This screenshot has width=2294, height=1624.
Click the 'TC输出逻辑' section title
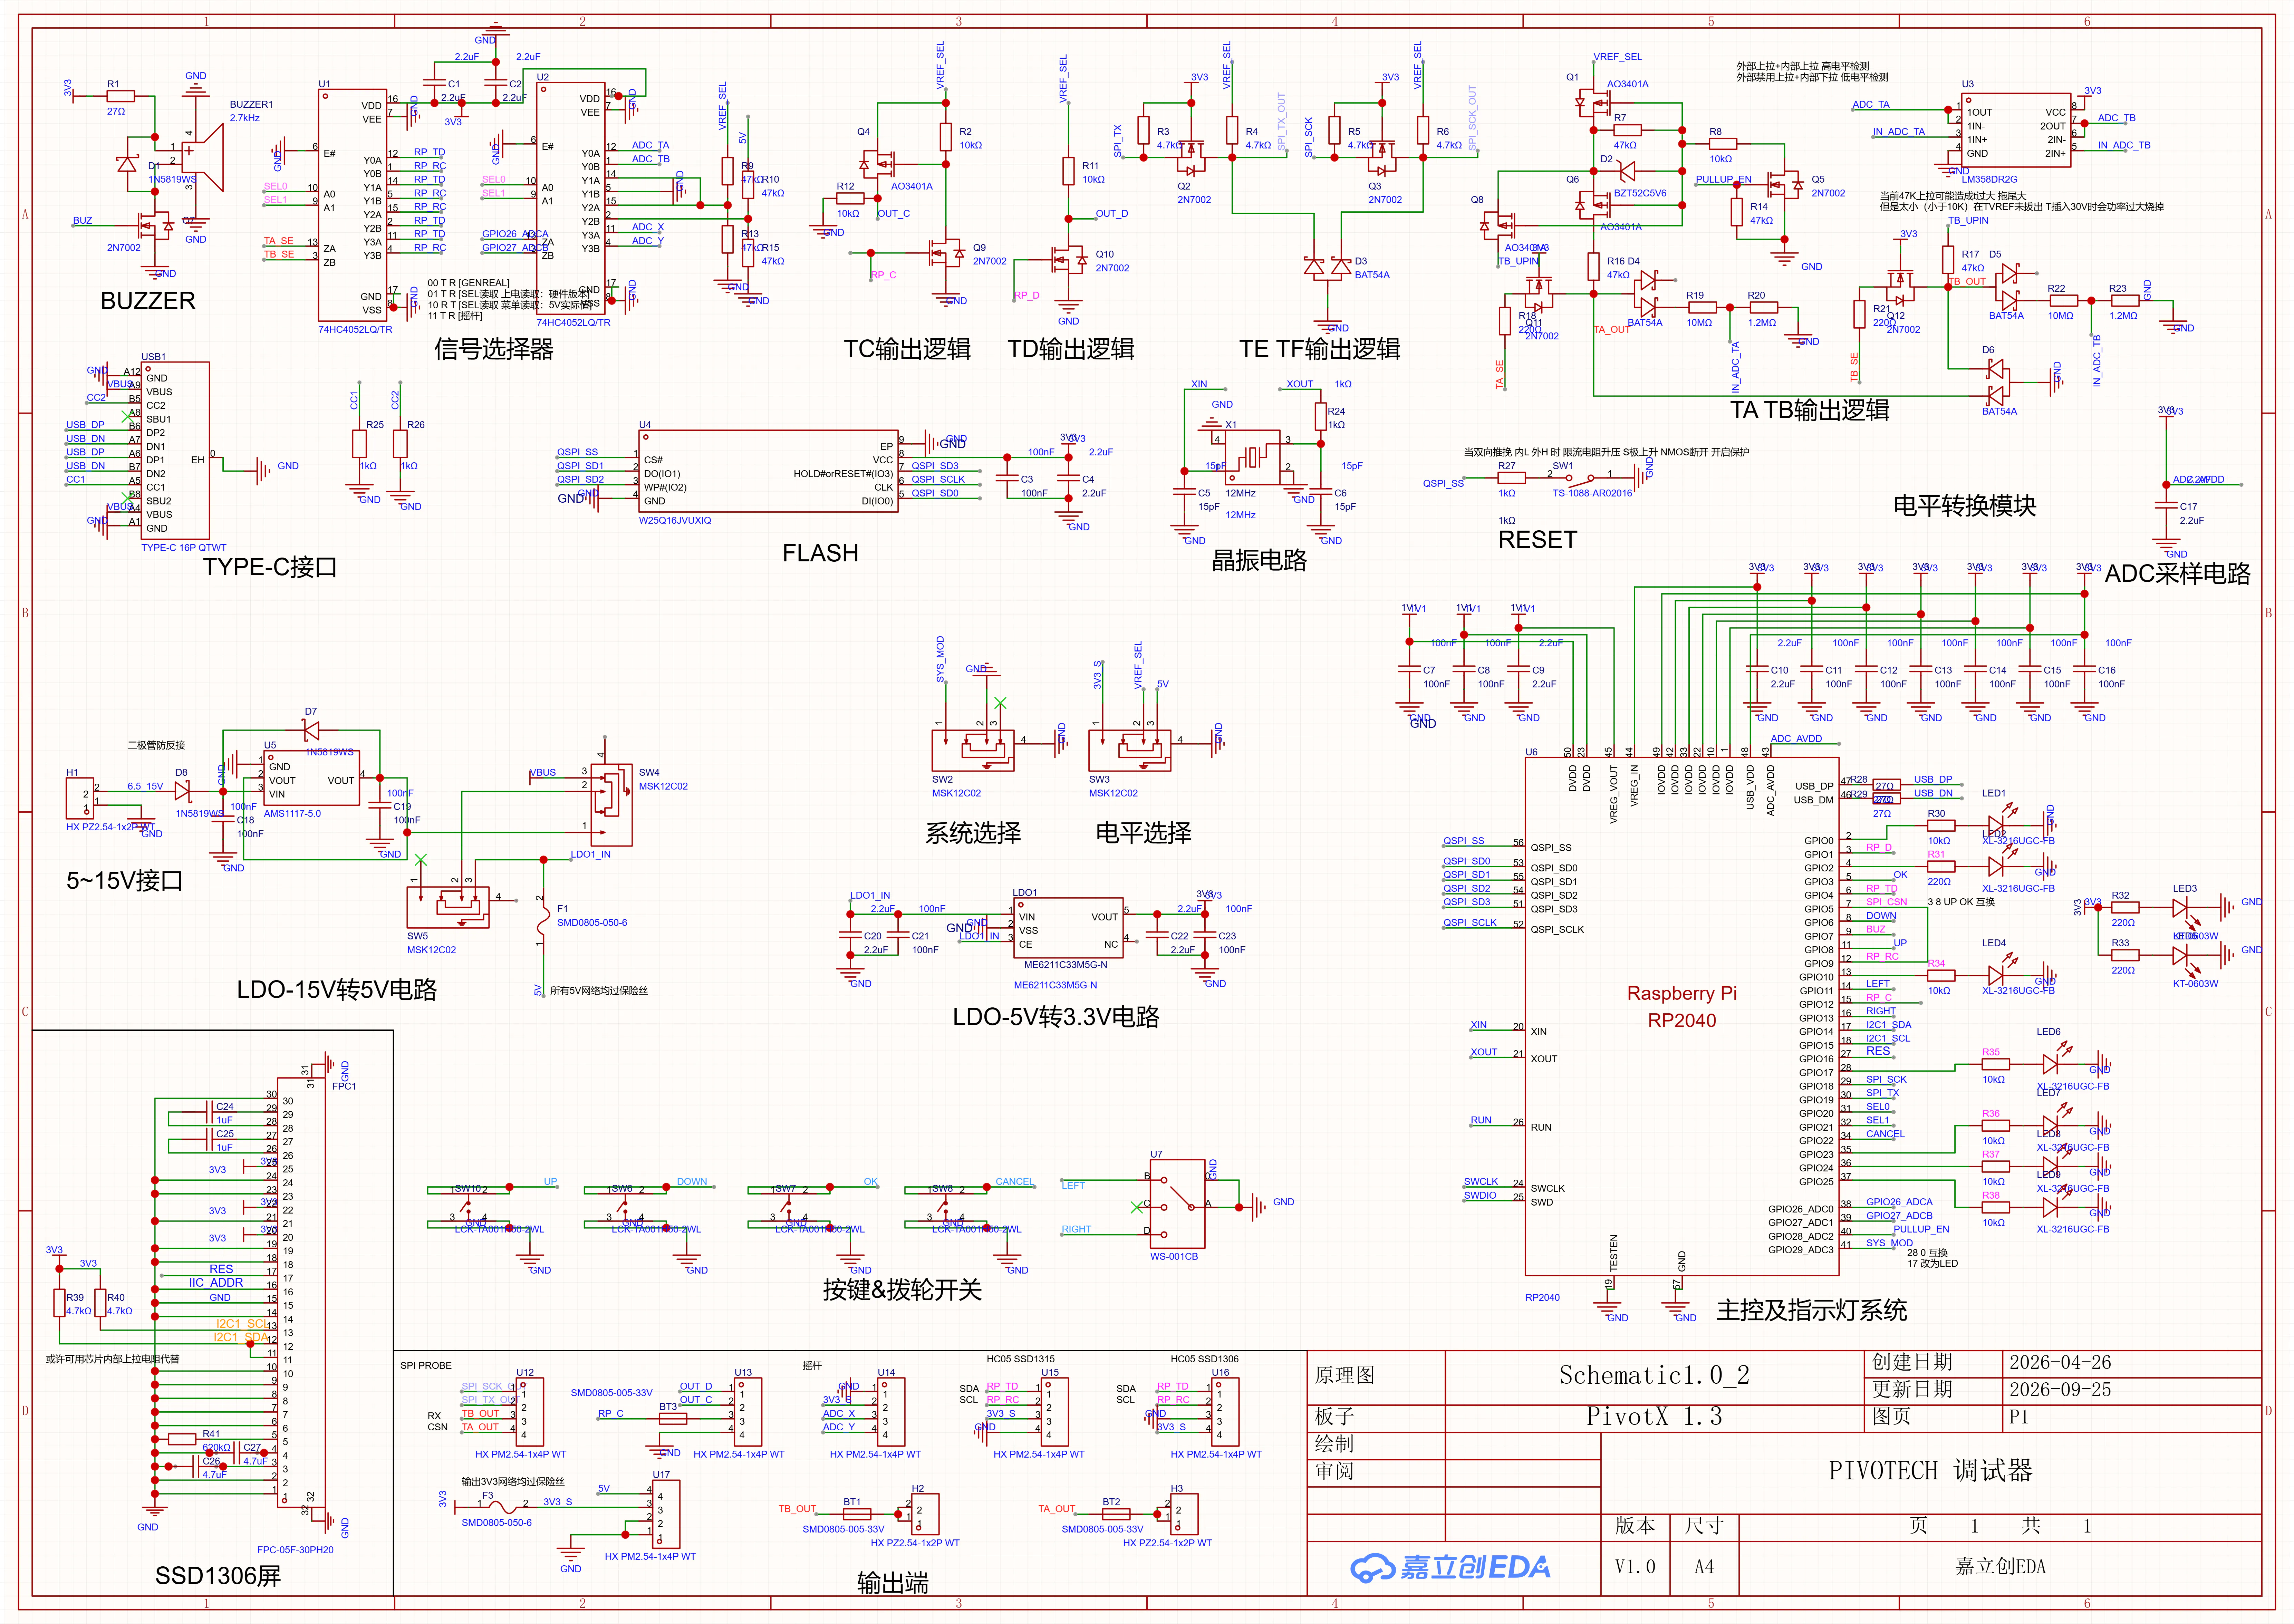point(907,349)
